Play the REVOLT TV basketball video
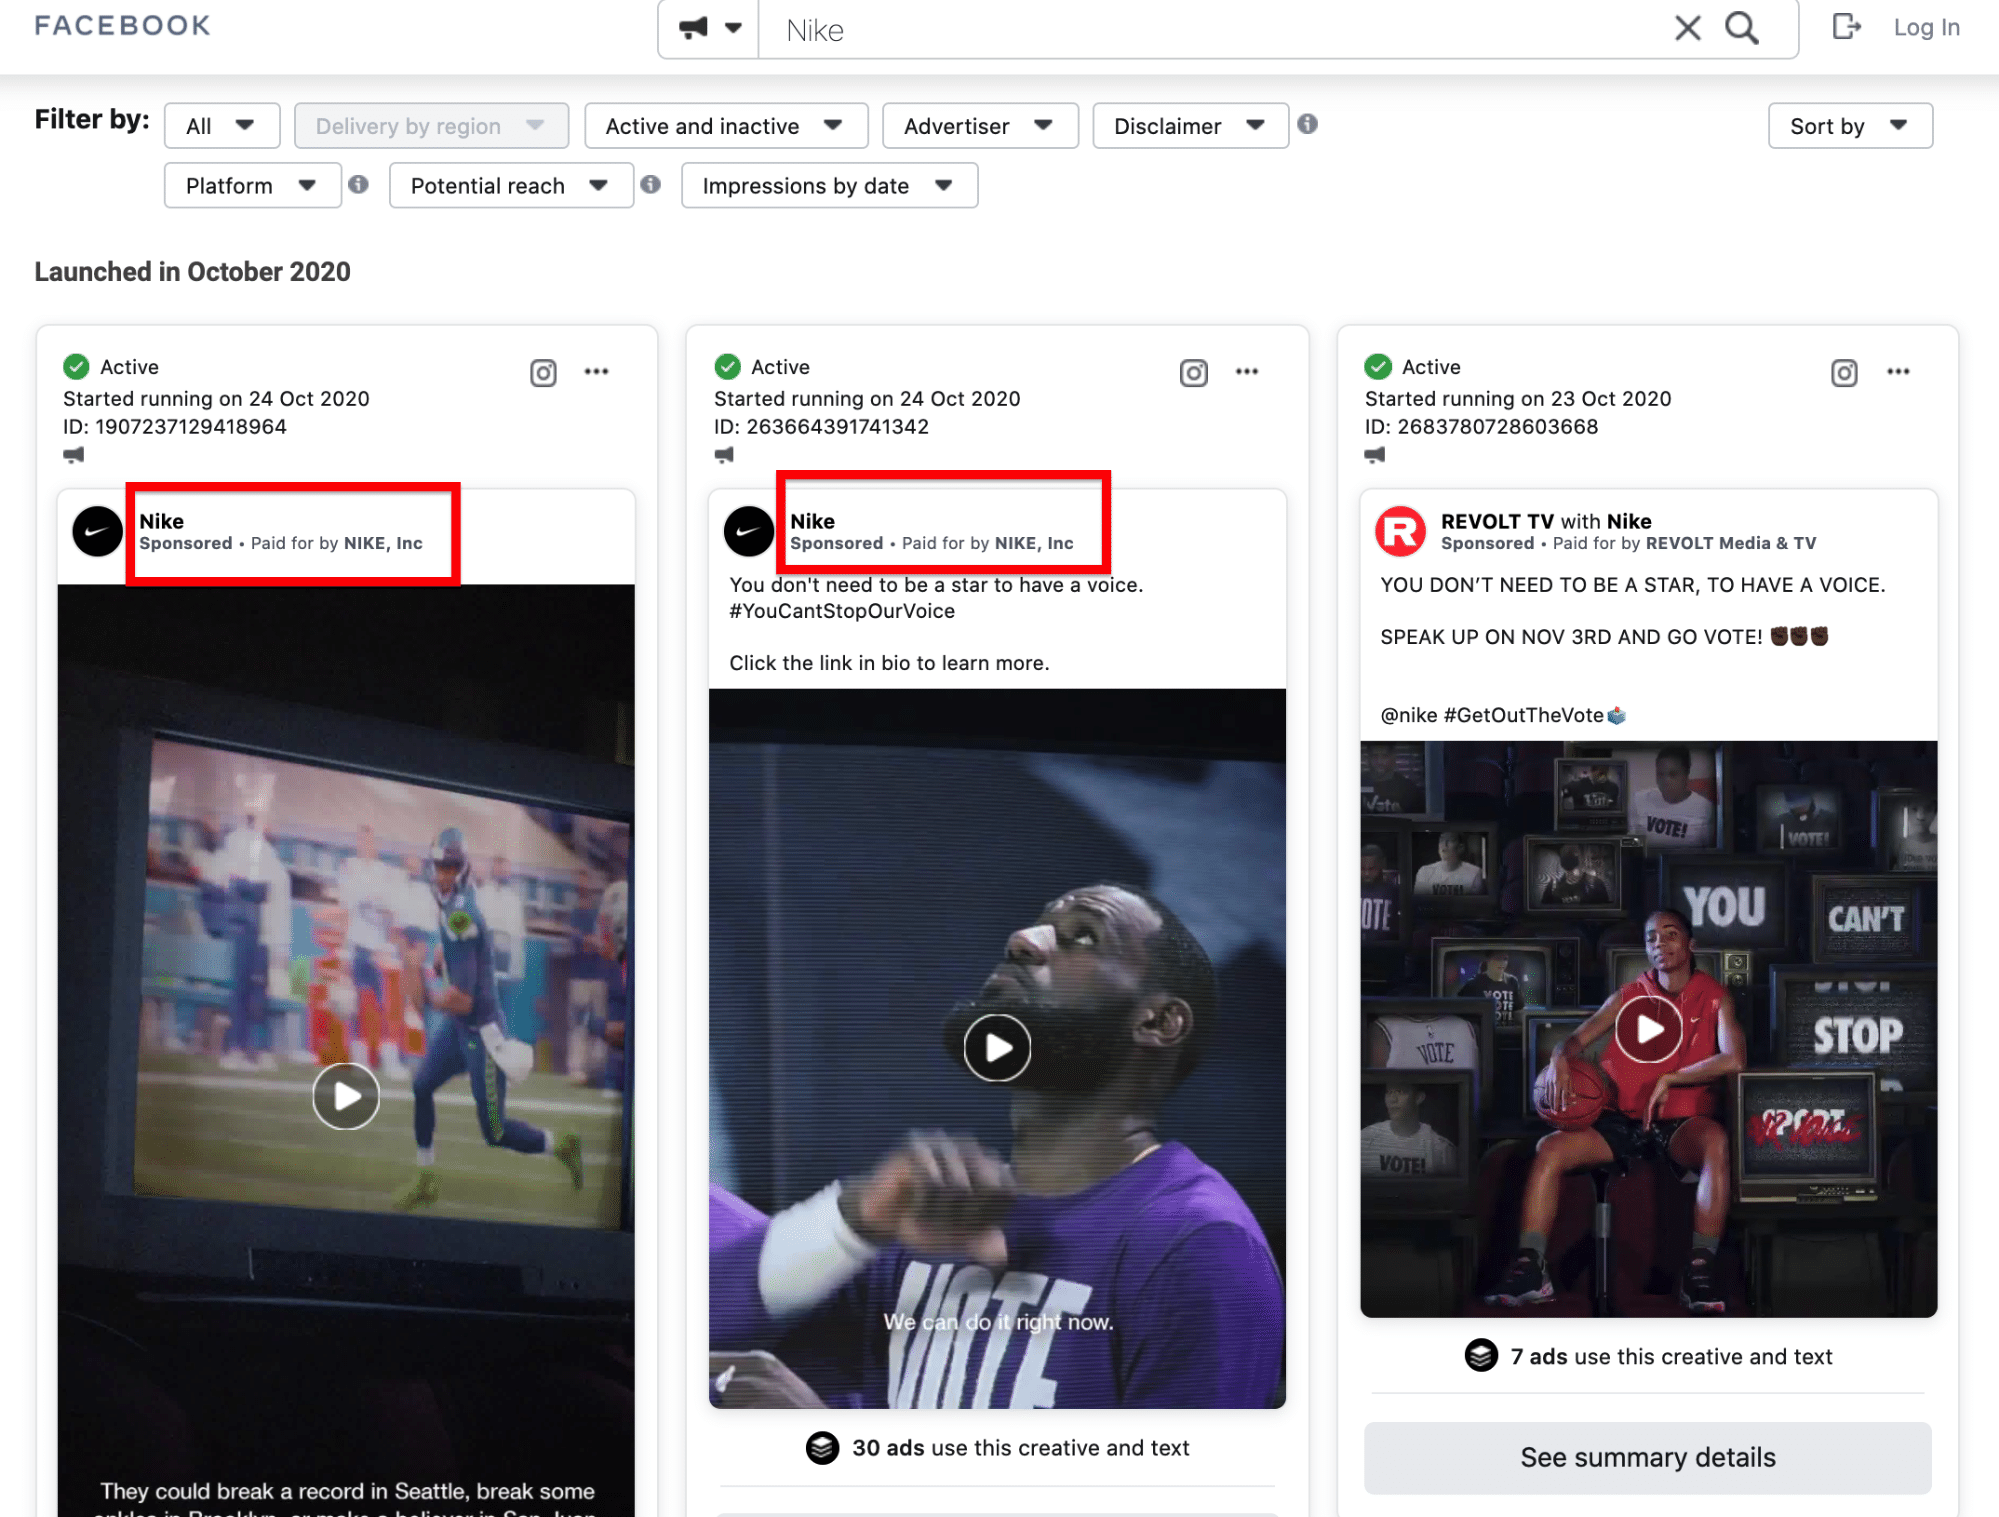The height and width of the screenshot is (1517, 1999). [1648, 1029]
